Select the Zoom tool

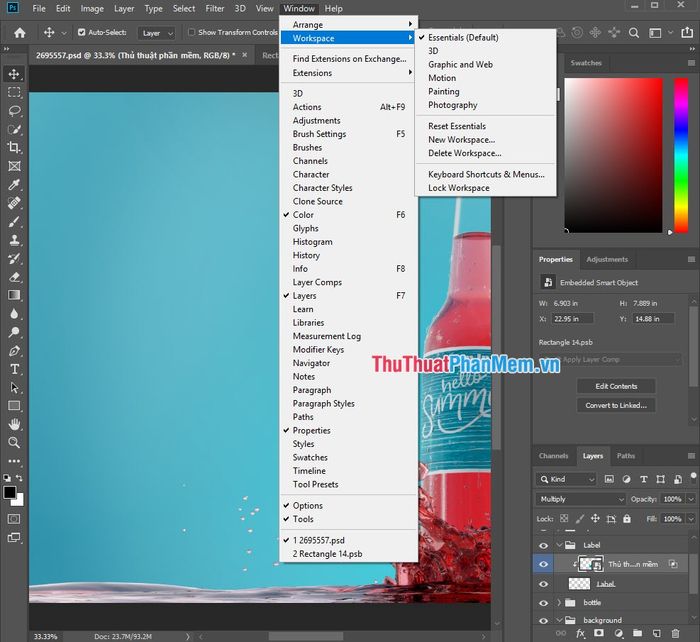14,442
